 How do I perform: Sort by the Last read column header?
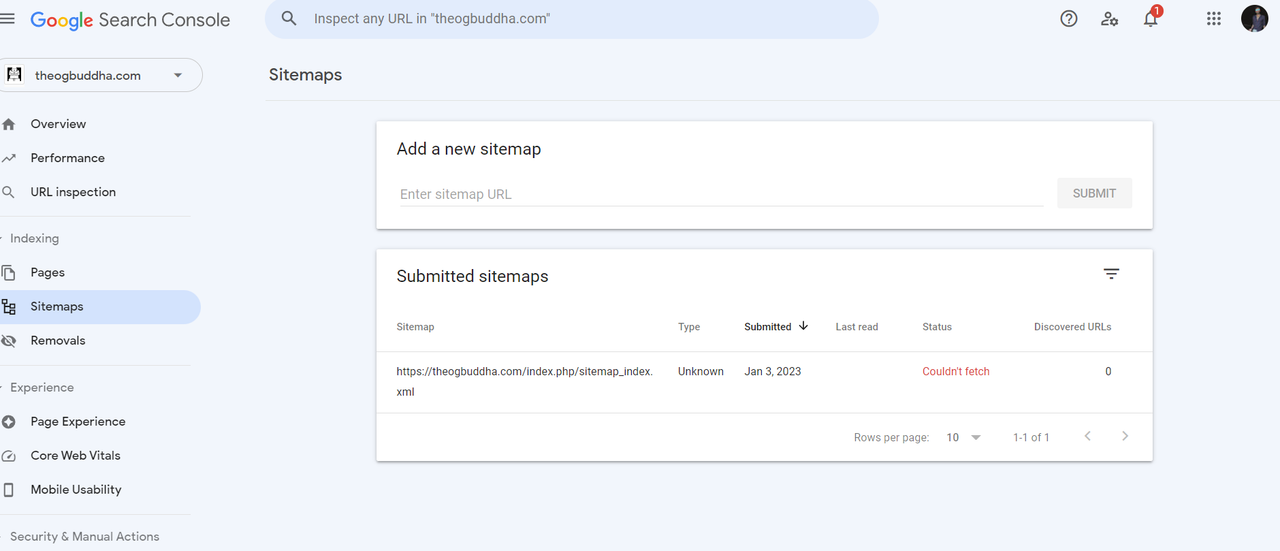(857, 327)
